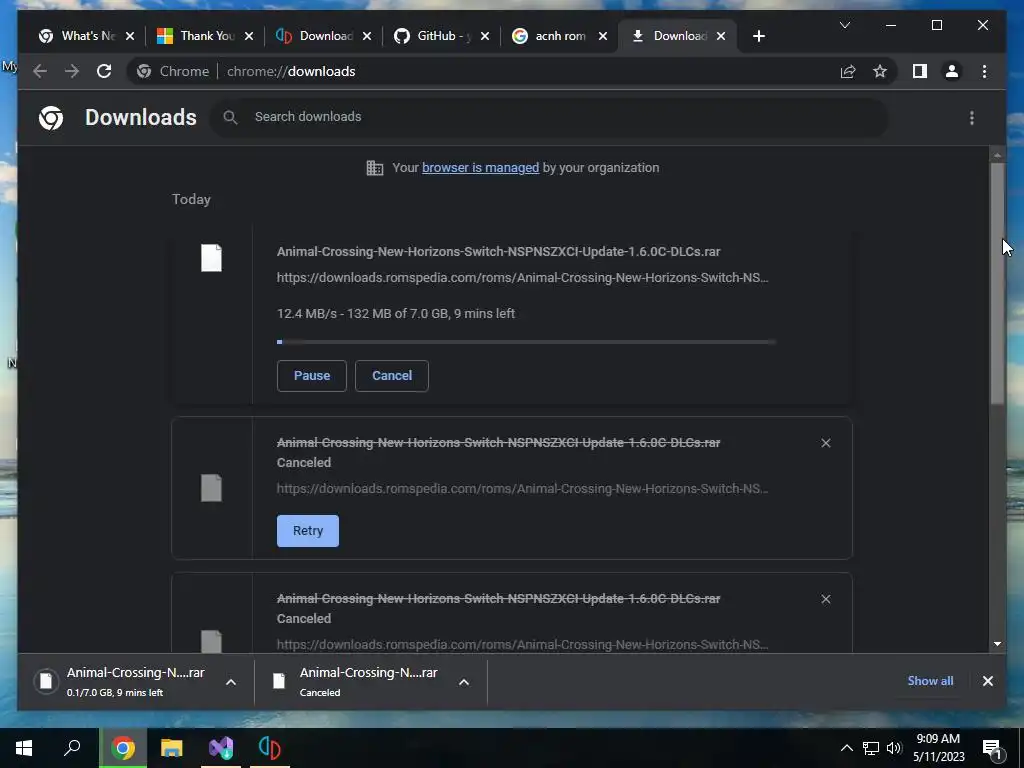Focus the Search downloads field
Image resolution: width=1024 pixels, height=768 pixels.
[549, 118]
